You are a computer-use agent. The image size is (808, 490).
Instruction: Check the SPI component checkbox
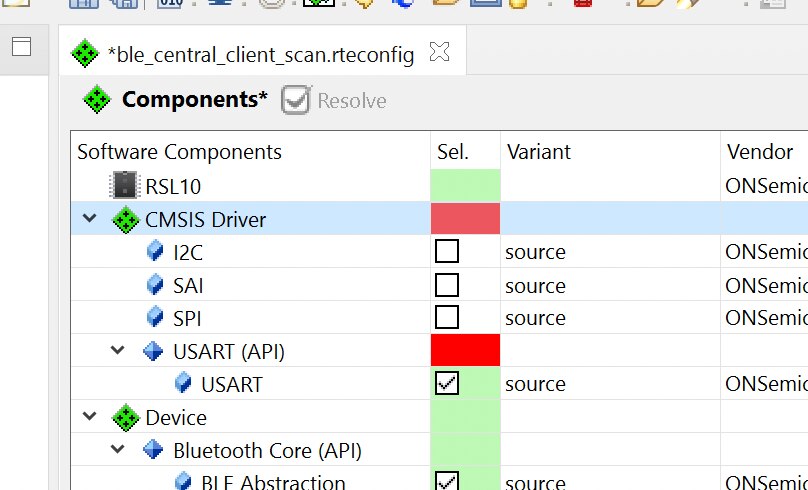point(447,317)
